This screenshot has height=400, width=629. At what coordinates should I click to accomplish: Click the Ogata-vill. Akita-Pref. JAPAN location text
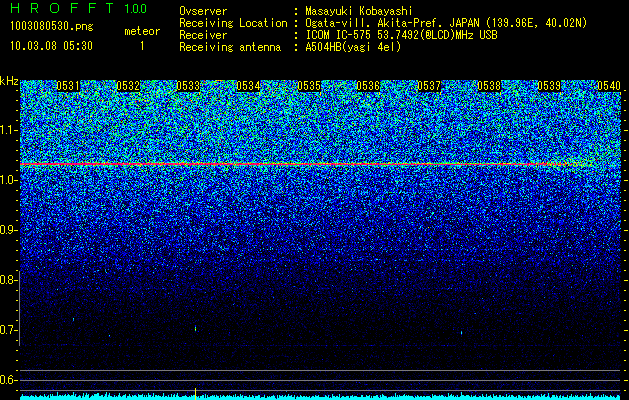click(446, 23)
